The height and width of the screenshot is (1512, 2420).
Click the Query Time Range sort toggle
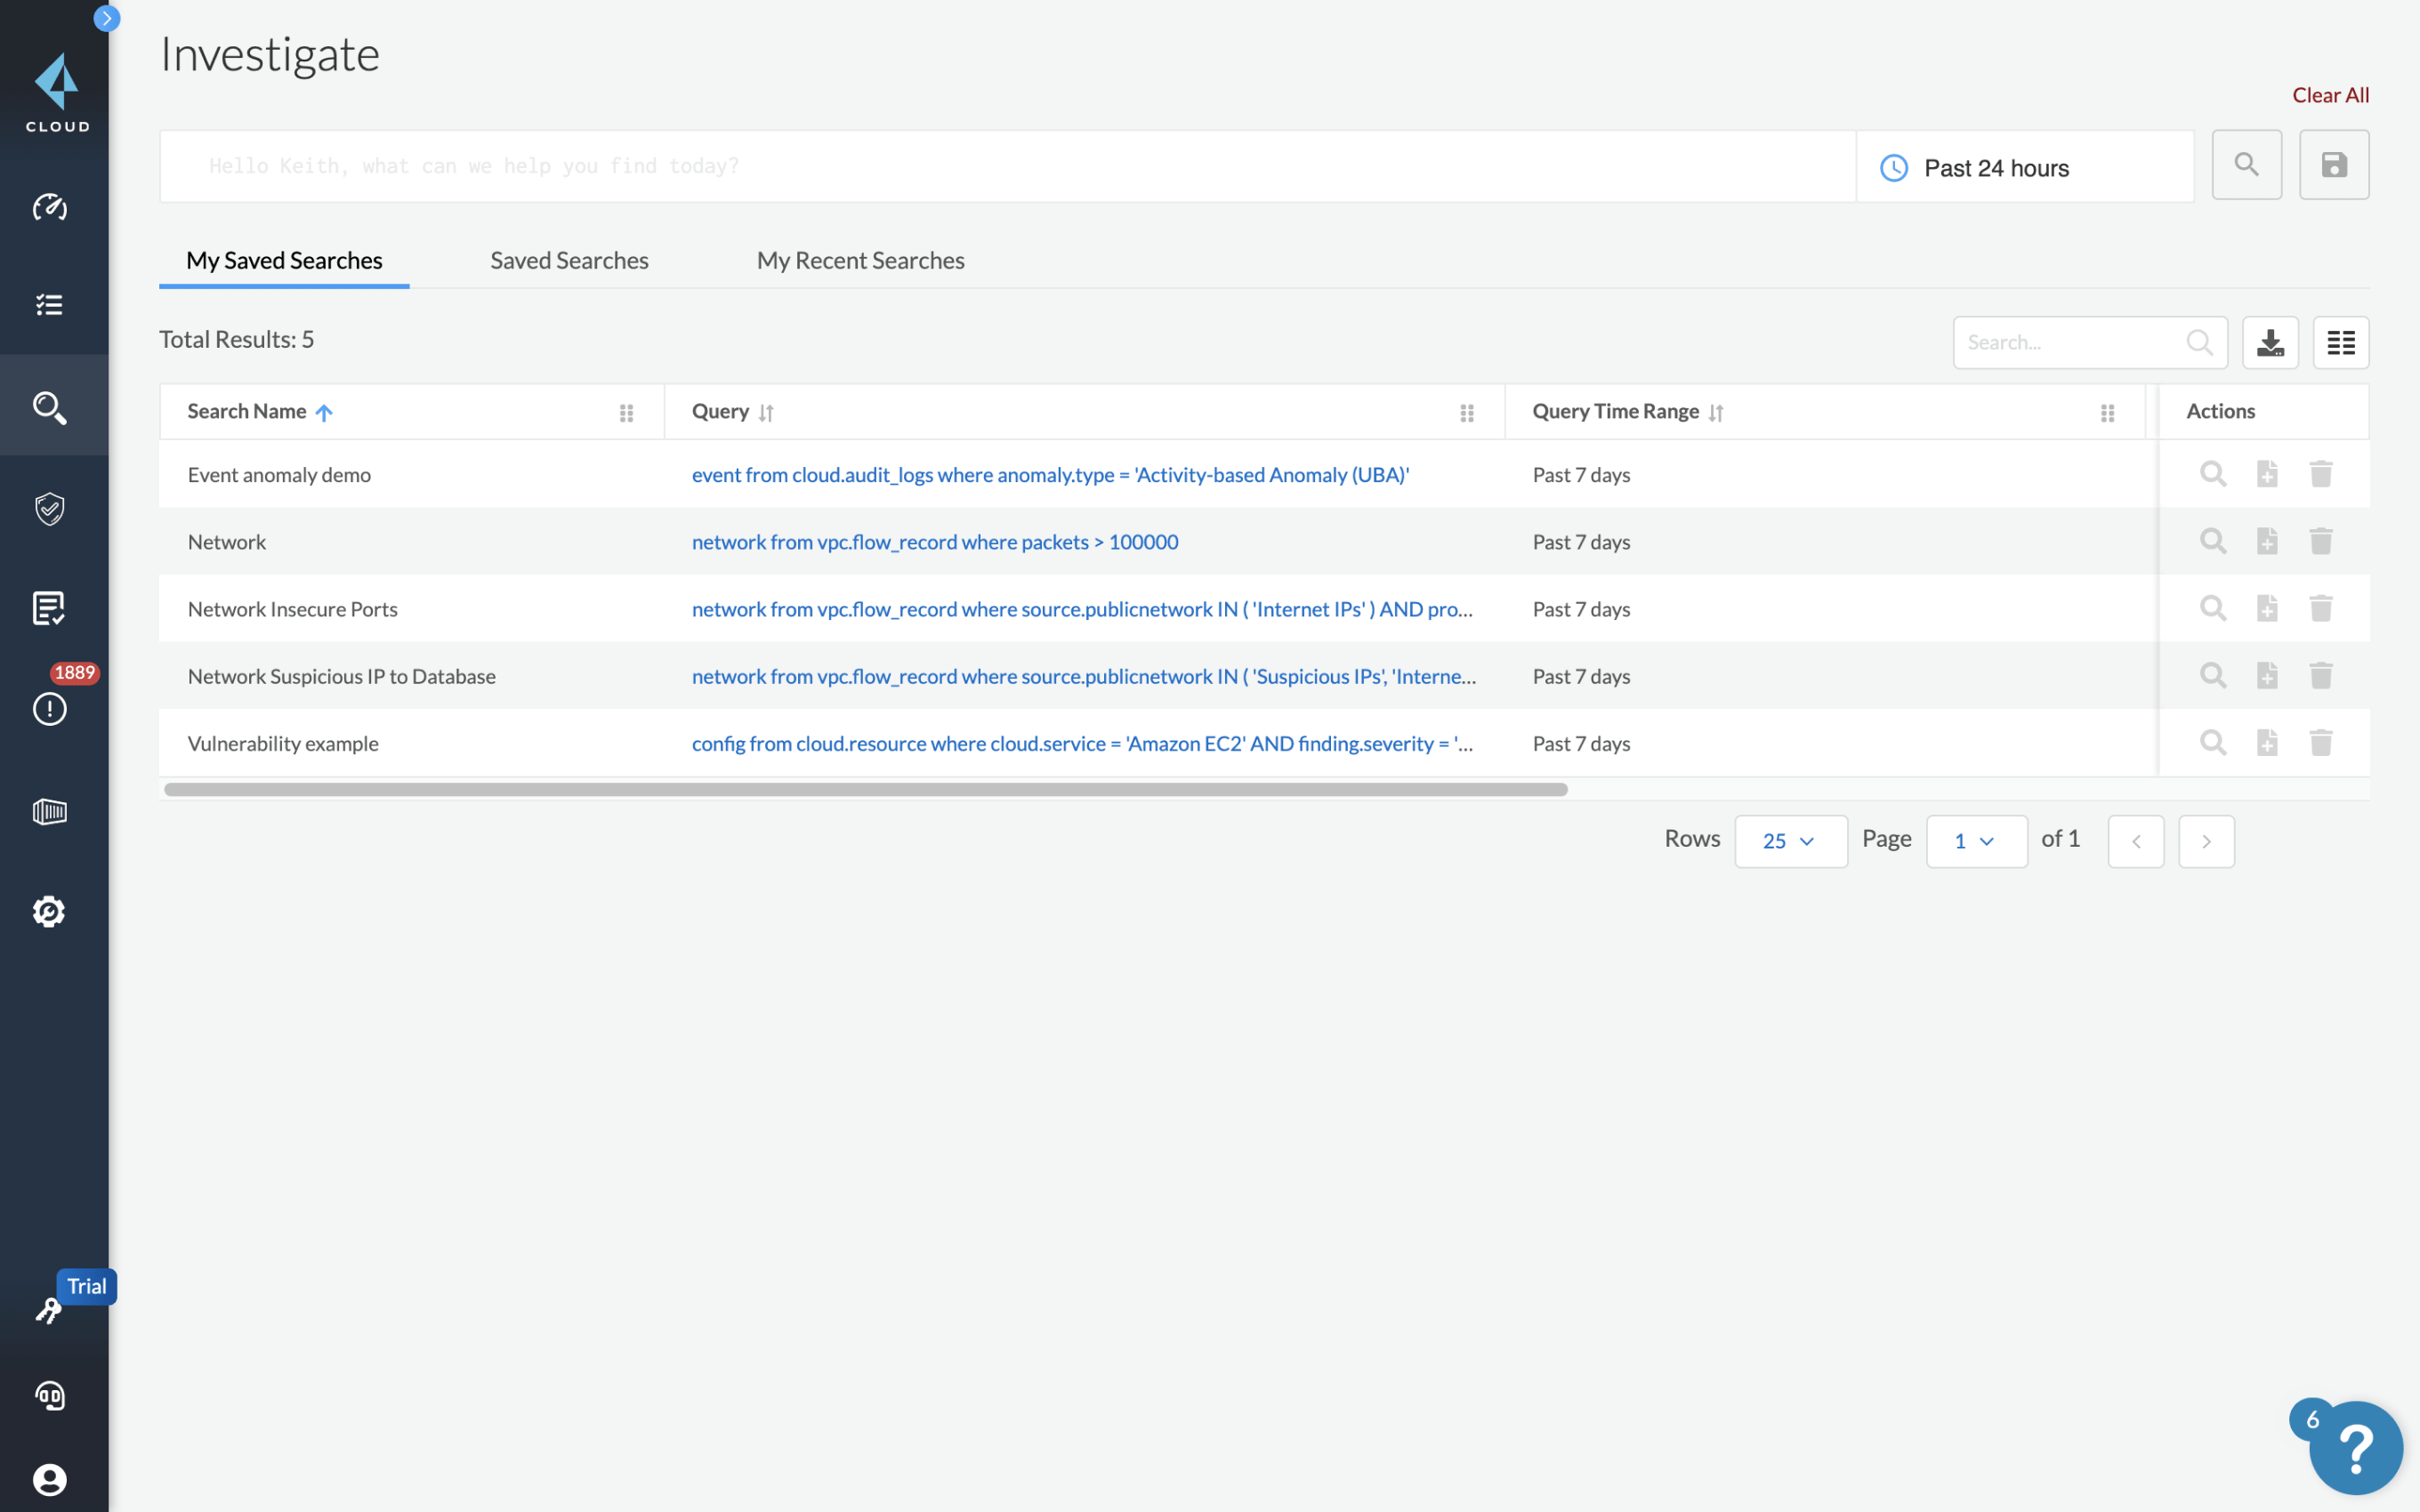[x=1718, y=409]
